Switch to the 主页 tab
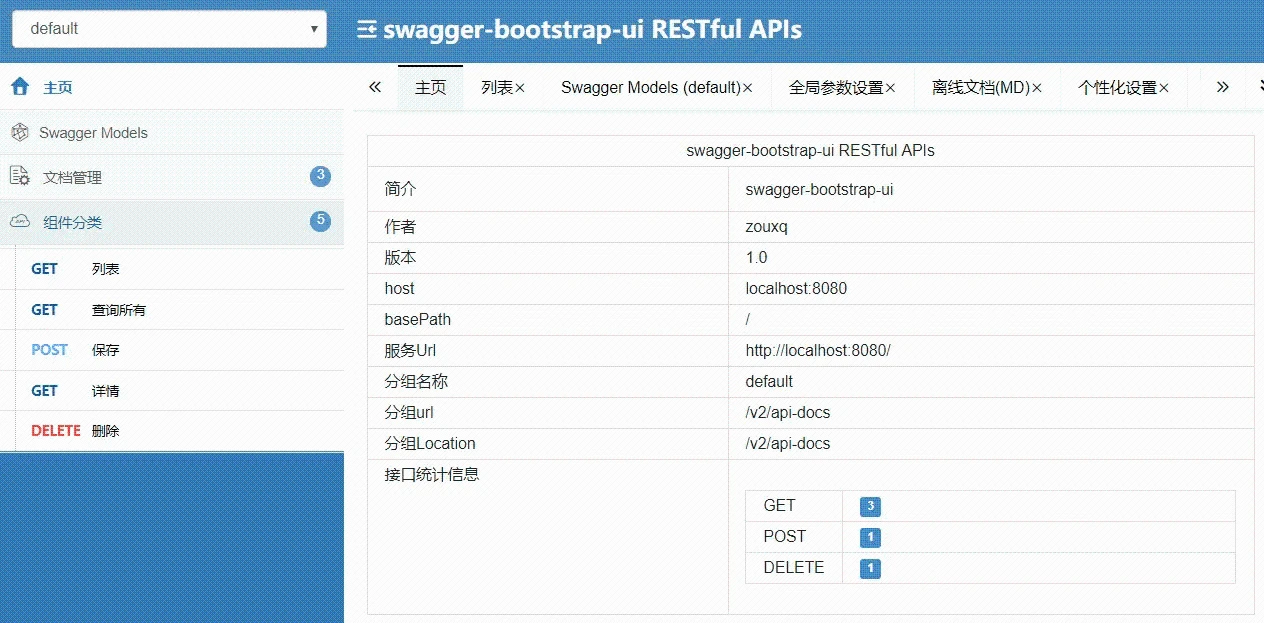This screenshot has width=1264, height=623. click(x=431, y=88)
